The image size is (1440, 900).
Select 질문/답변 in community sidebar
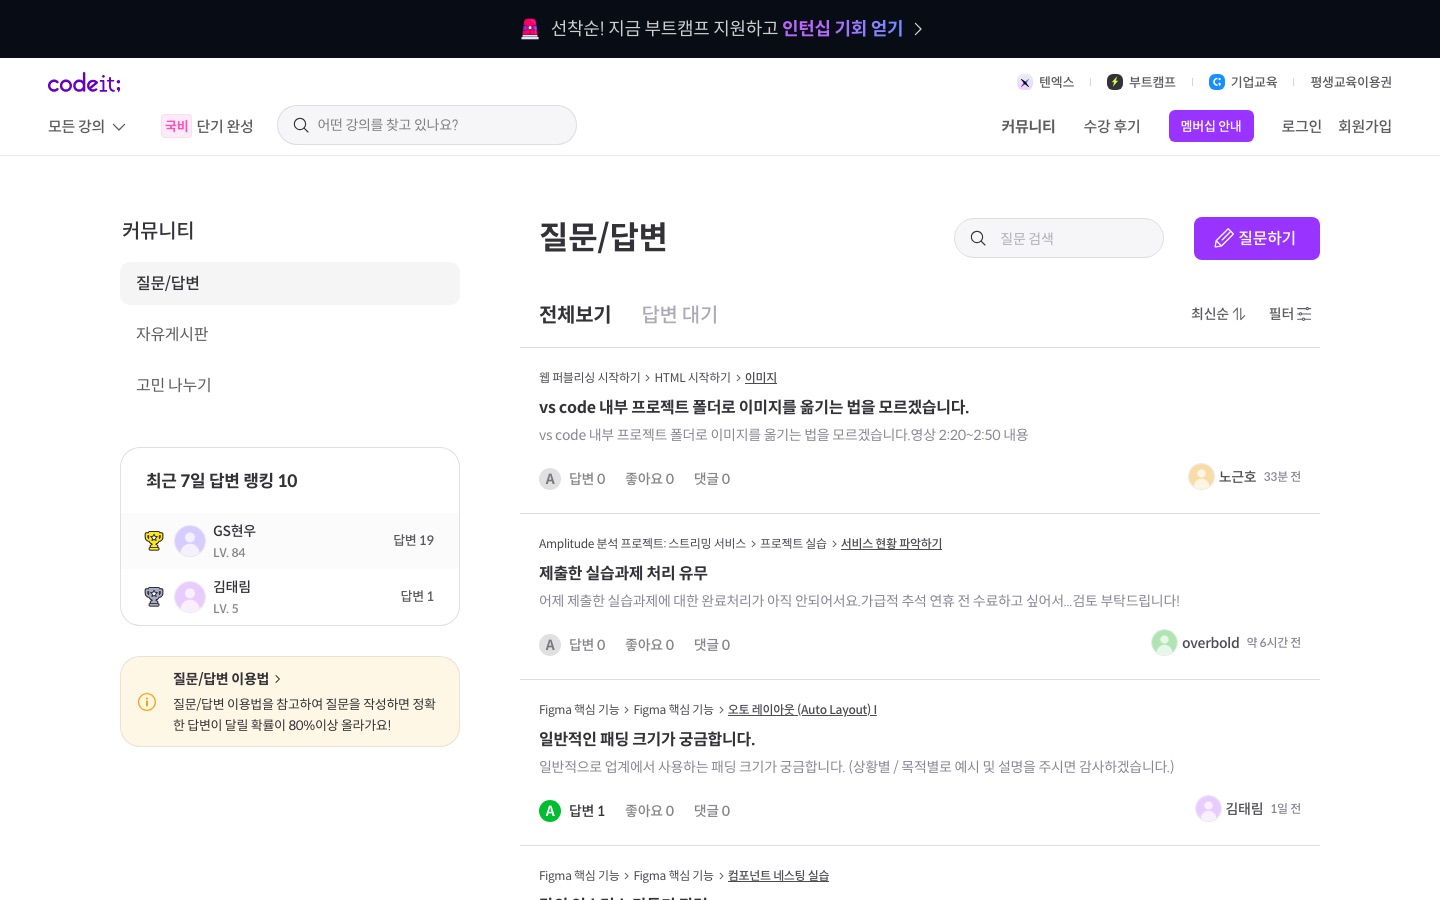[290, 283]
